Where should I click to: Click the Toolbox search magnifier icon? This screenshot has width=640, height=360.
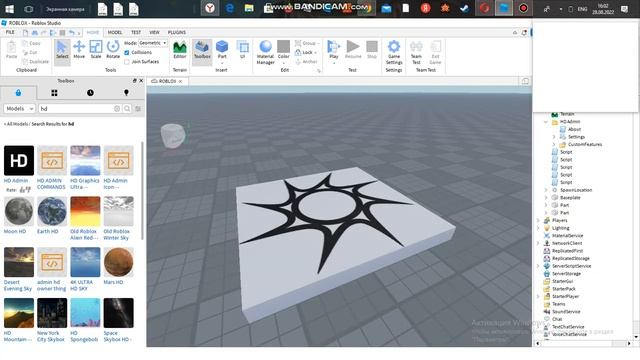coord(127,109)
